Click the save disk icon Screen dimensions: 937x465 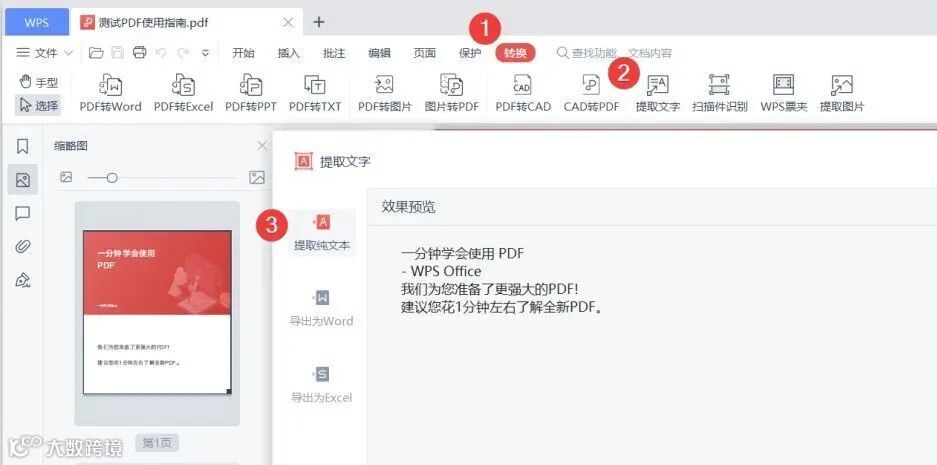pos(118,53)
